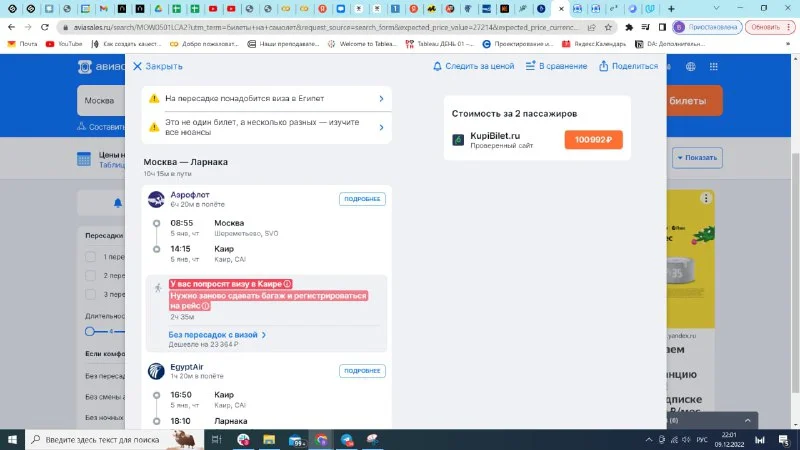
Task: Expand the several separate tickets notice
Action: tap(381, 127)
